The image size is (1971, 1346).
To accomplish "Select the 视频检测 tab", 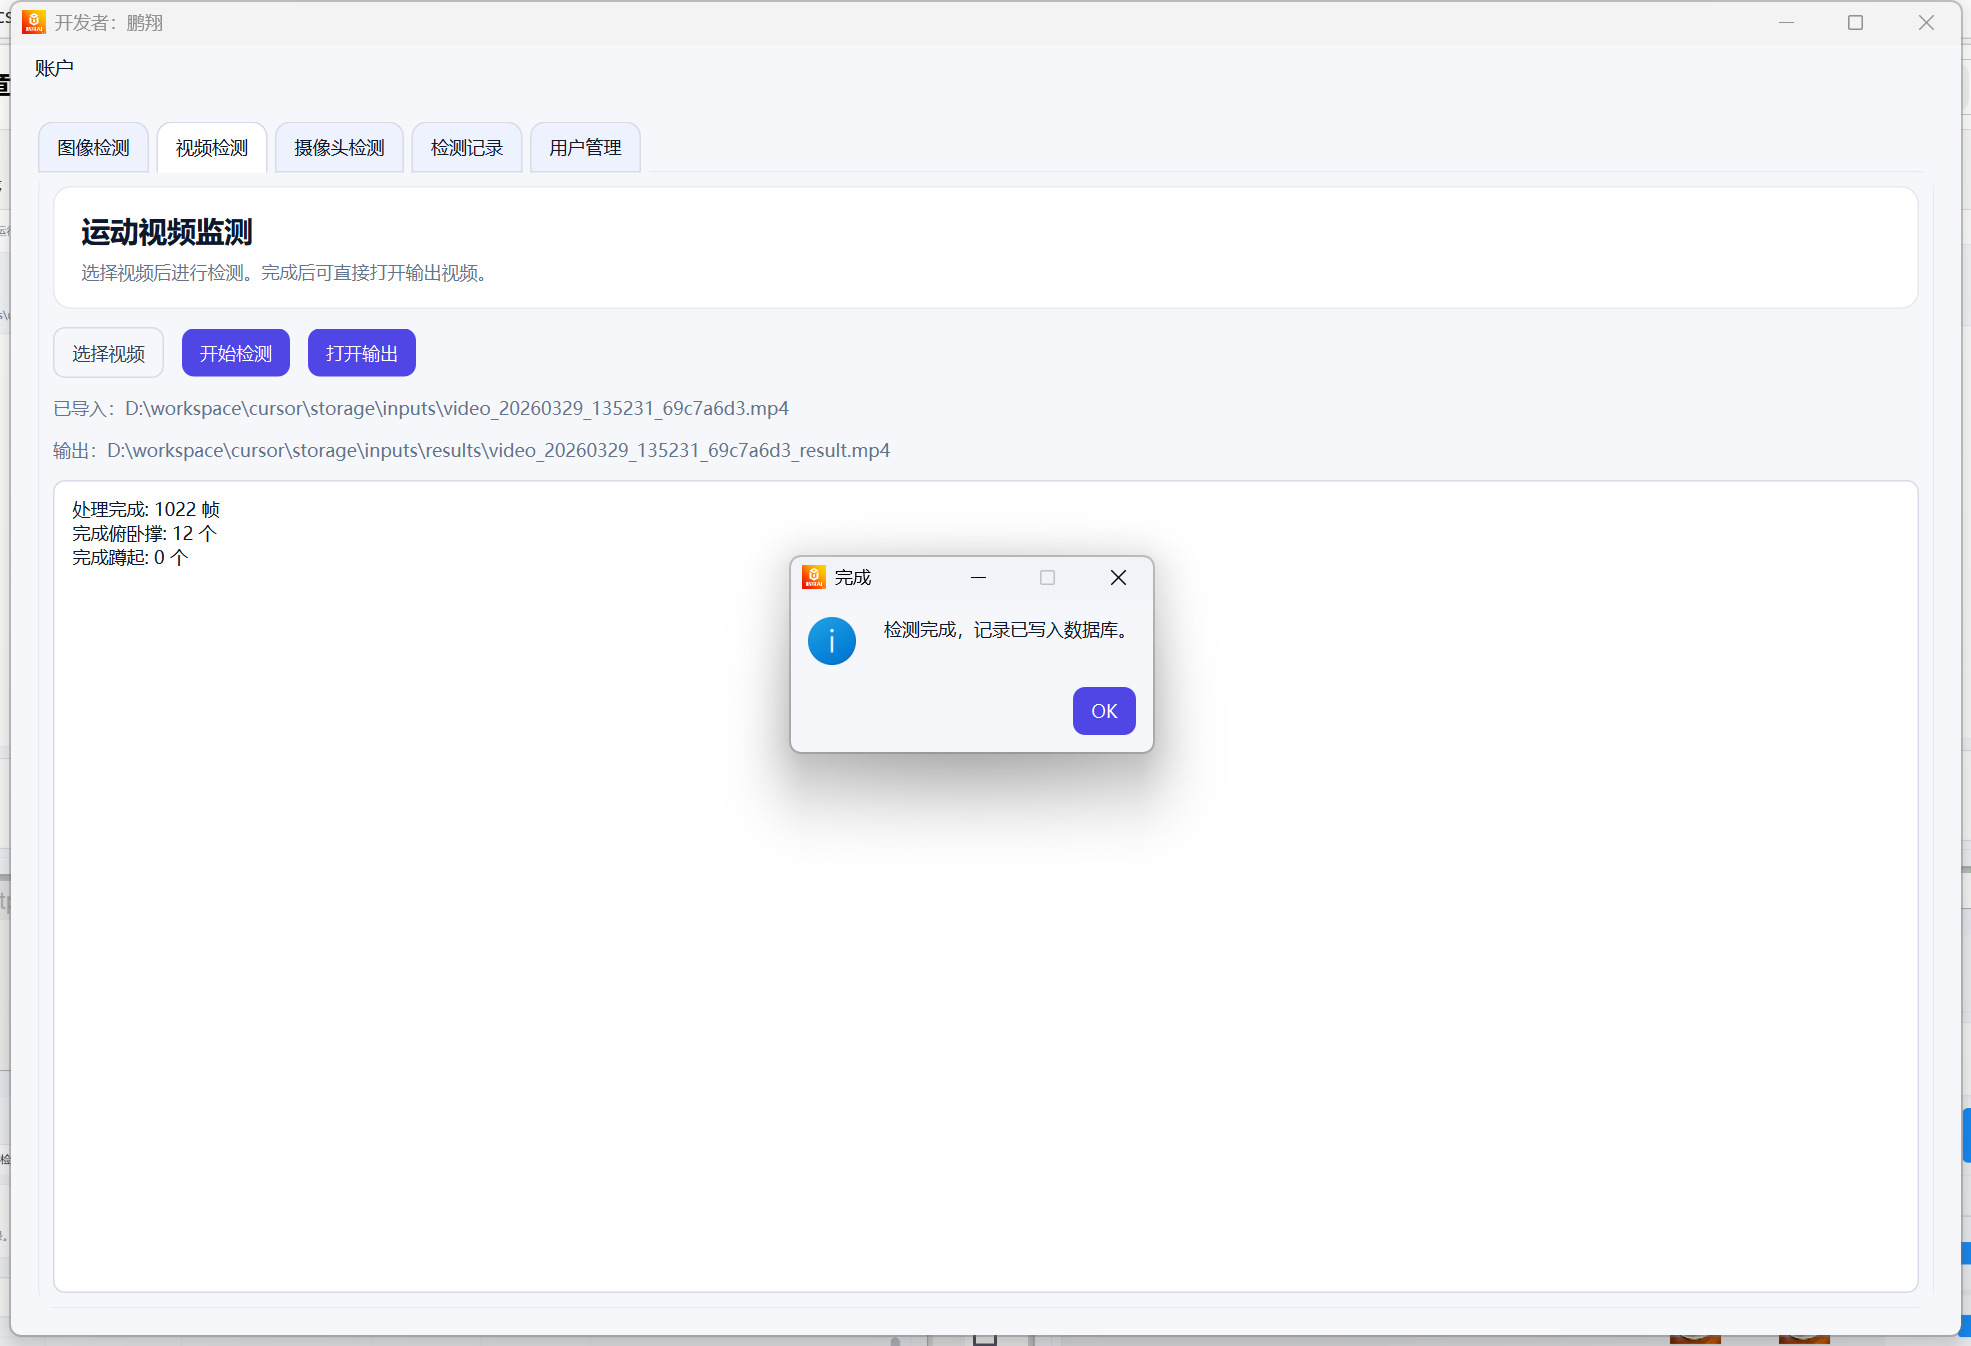I will tap(211, 148).
